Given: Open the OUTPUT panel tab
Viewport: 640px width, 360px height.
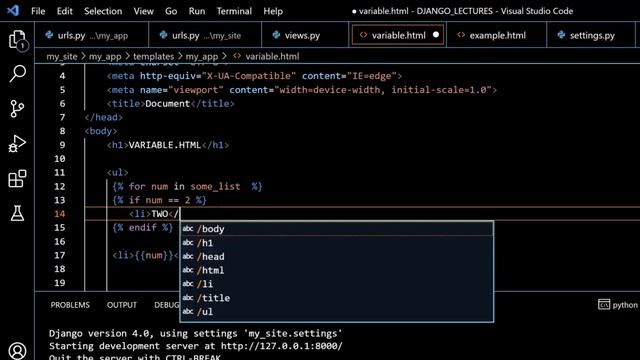Looking at the screenshot, I should click(x=122, y=305).
